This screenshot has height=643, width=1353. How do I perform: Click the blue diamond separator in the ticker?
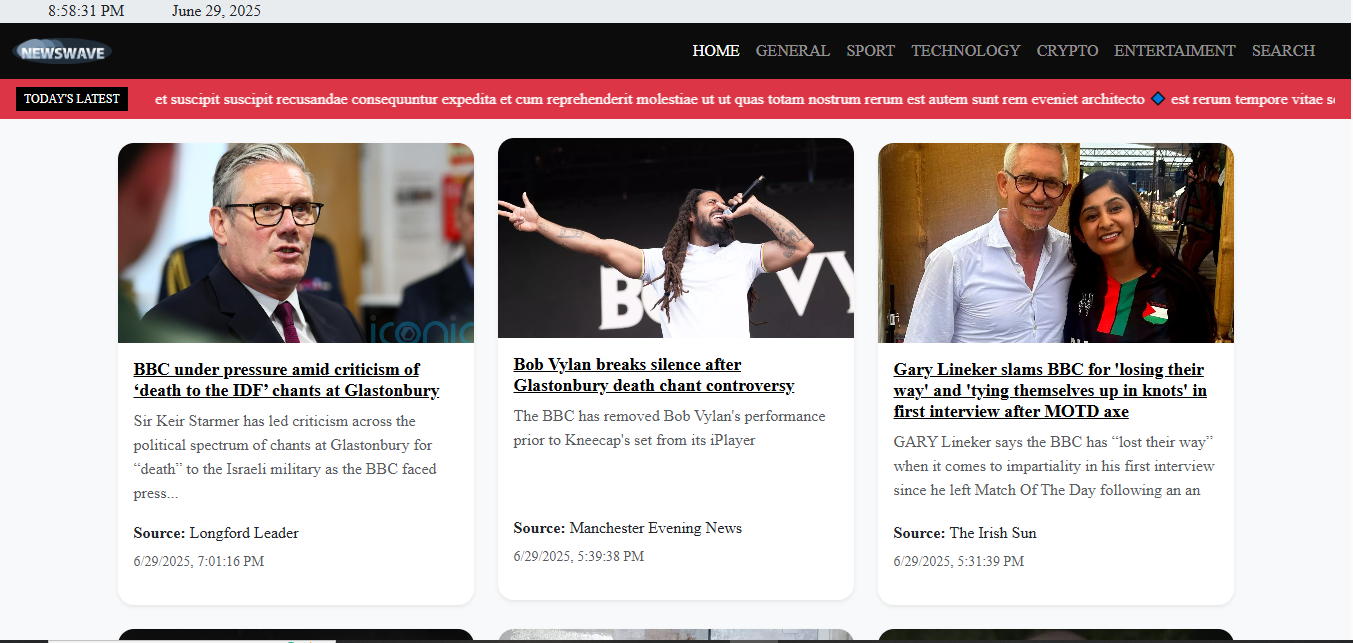[1158, 98]
